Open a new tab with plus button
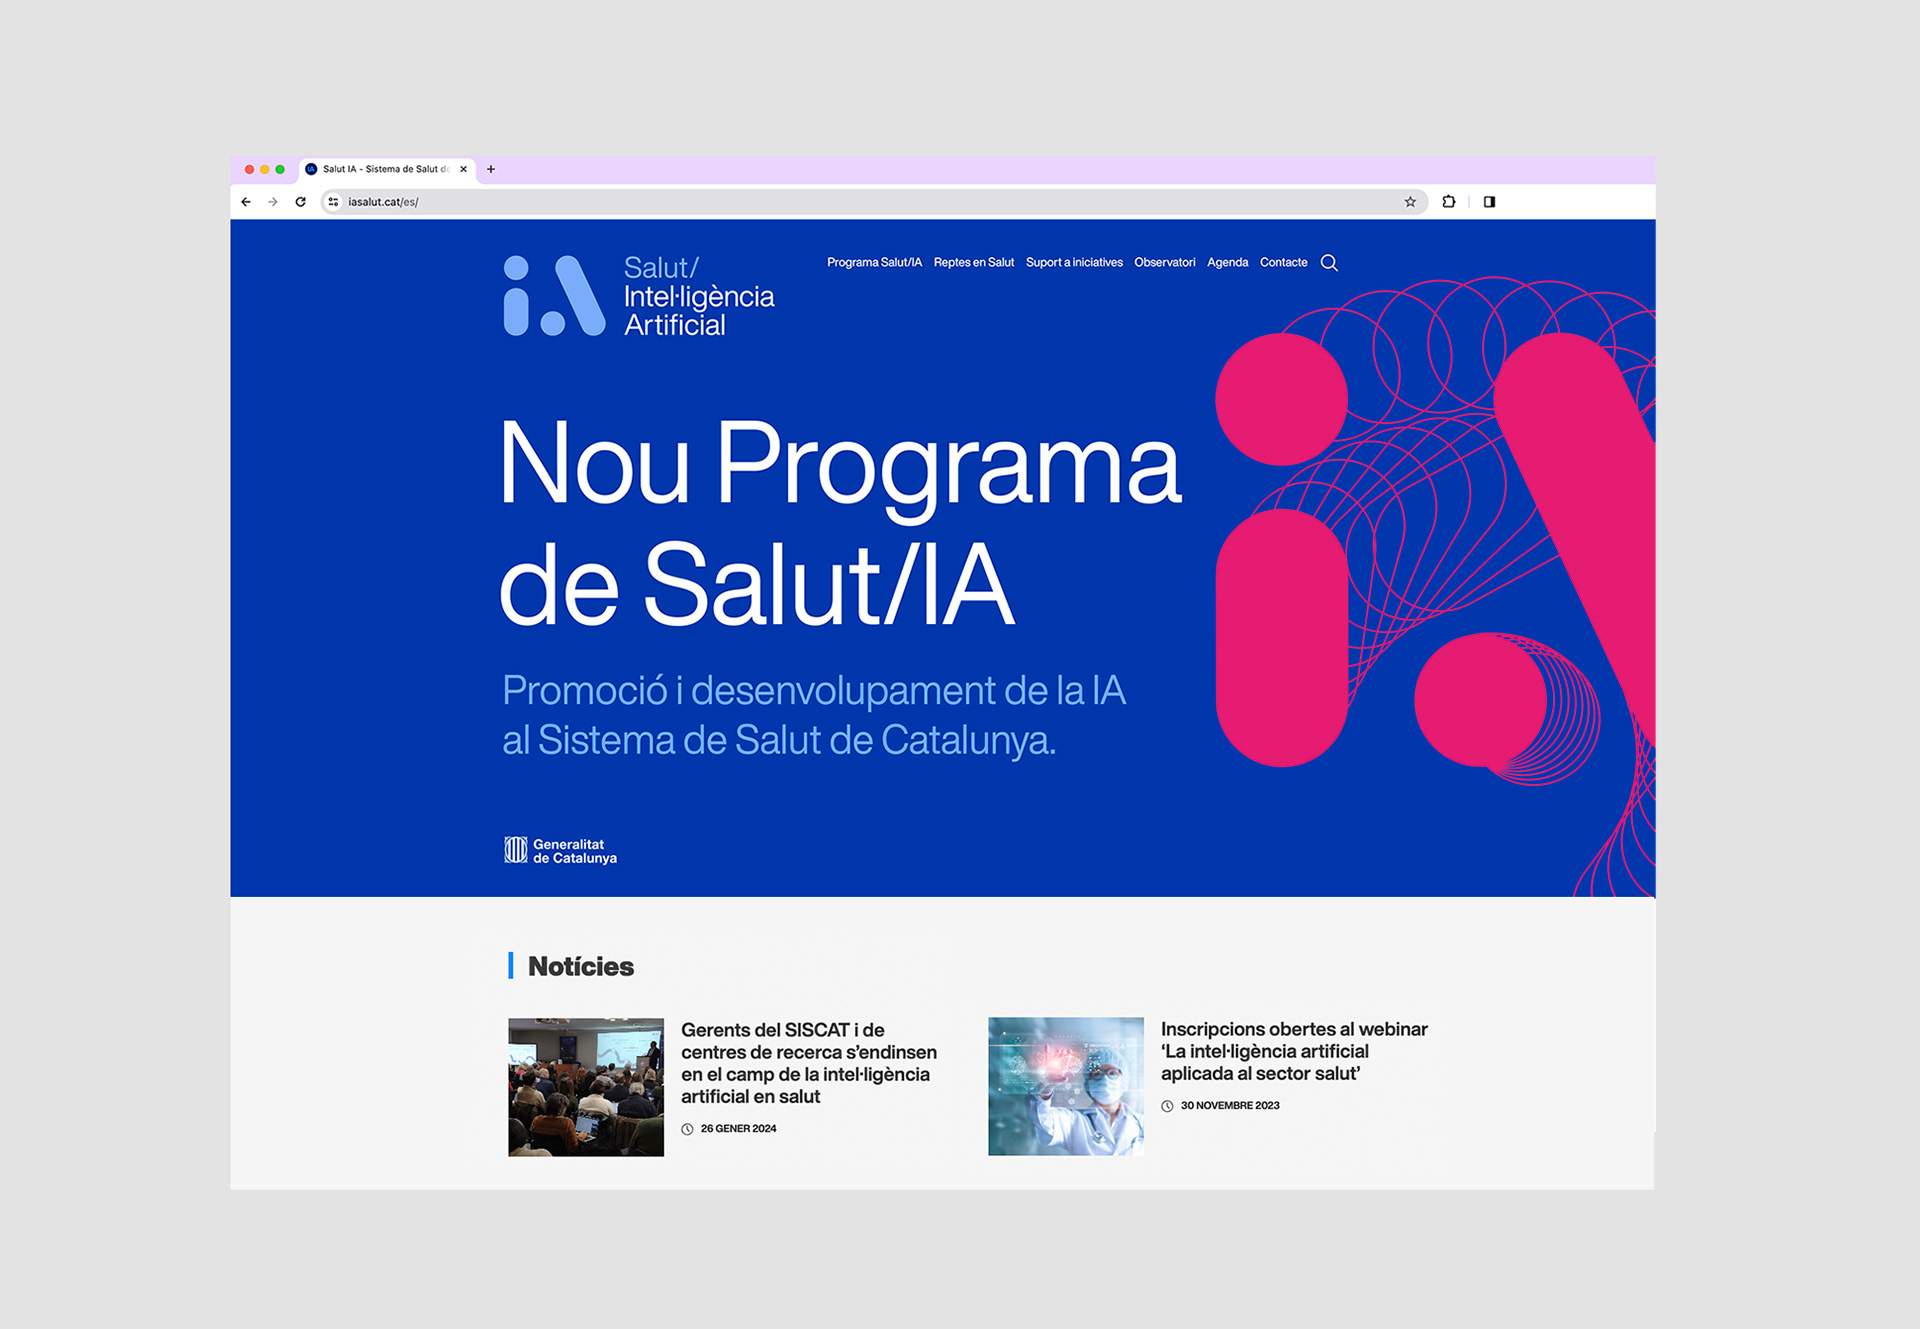Image resolution: width=1920 pixels, height=1329 pixels. (491, 169)
